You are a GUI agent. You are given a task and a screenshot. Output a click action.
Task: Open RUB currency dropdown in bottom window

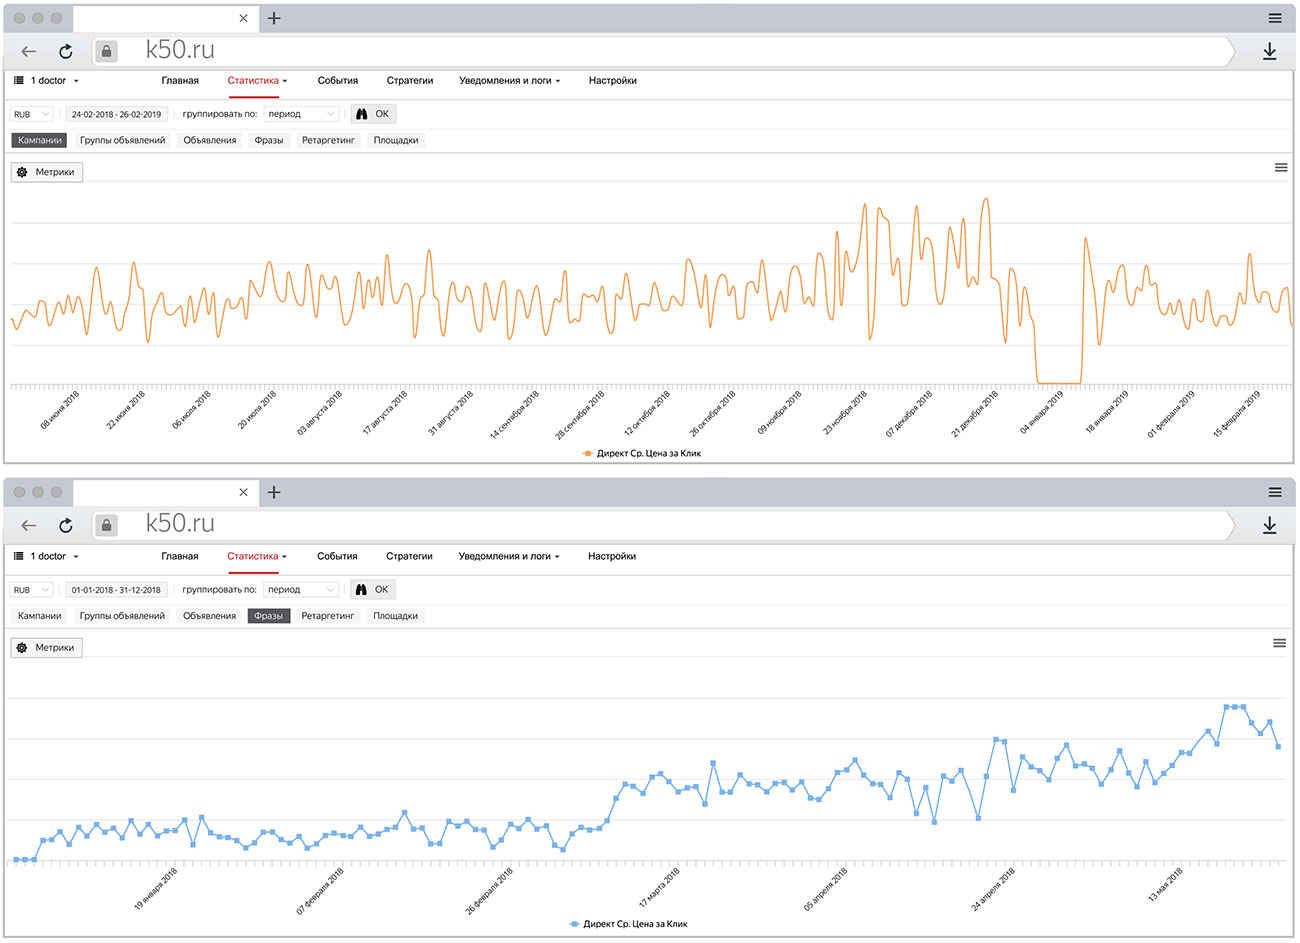click(31, 590)
